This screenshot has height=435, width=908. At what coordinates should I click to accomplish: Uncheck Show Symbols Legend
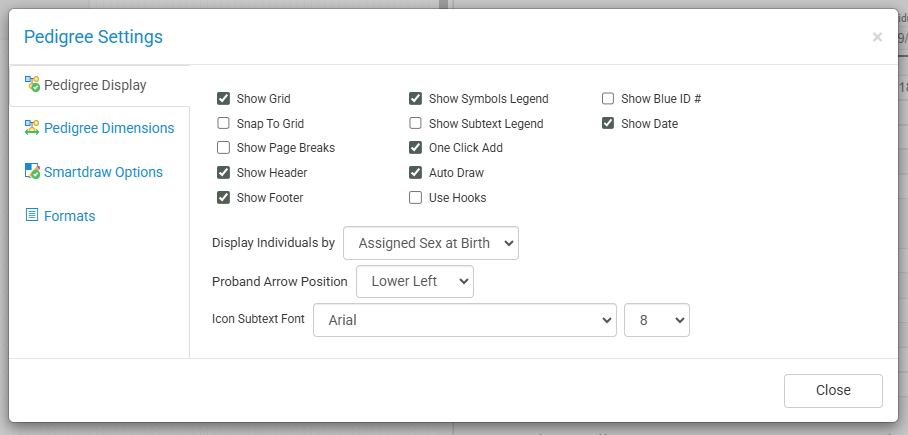416,99
